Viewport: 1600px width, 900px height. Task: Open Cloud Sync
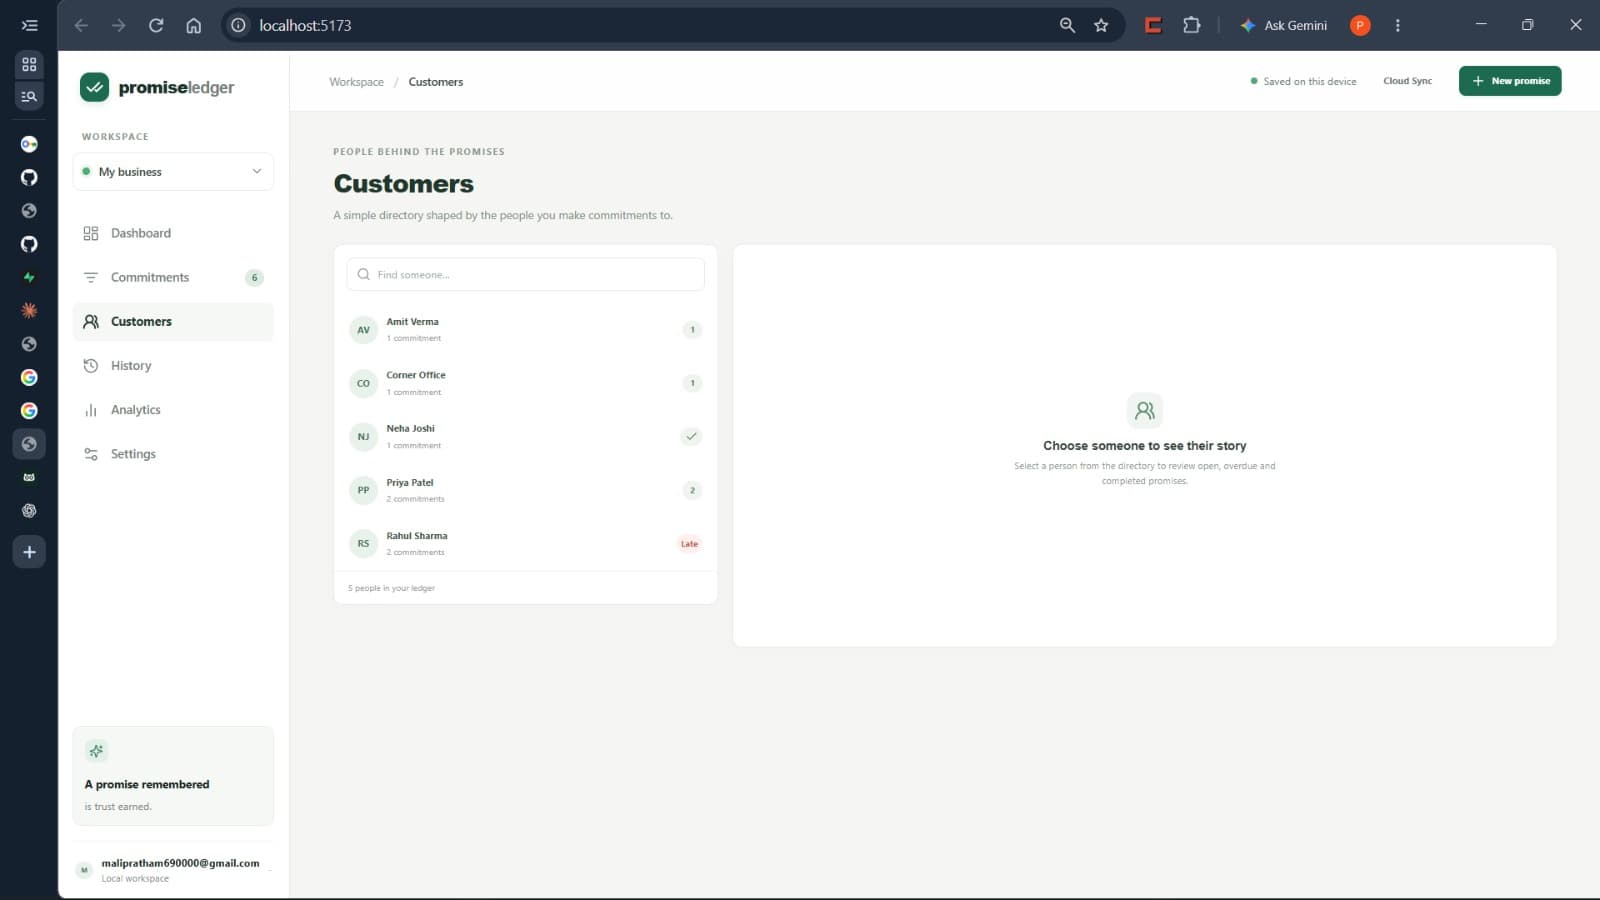point(1407,81)
